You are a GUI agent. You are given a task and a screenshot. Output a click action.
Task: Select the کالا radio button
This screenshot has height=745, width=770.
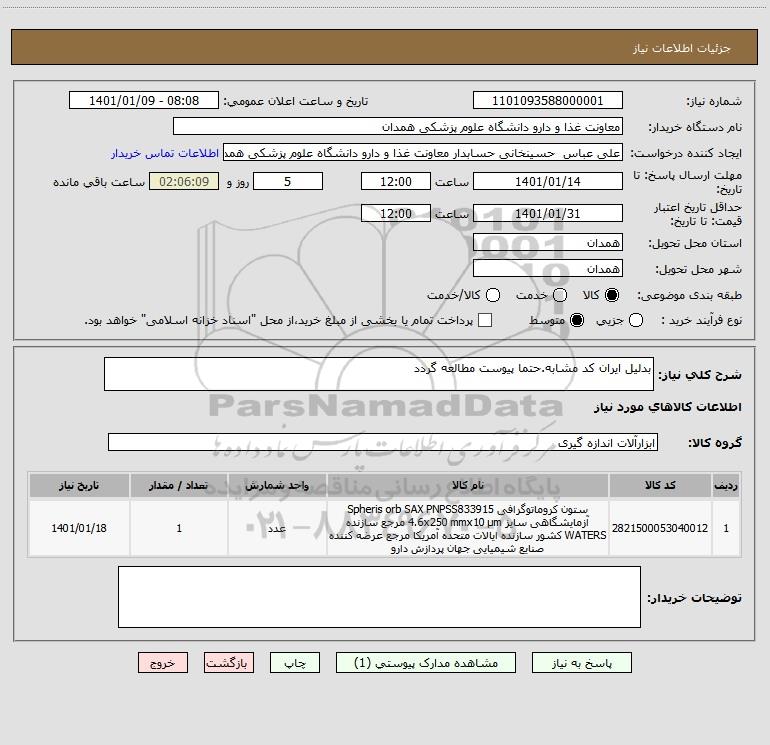click(x=612, y=295)
